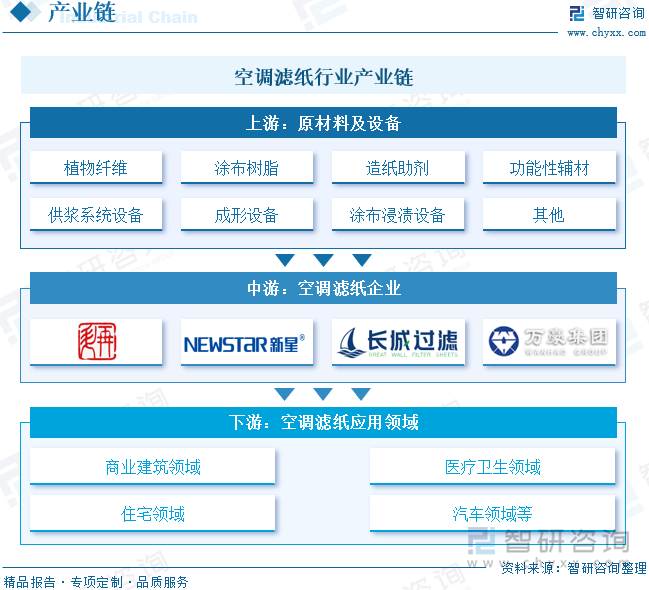Open the www.chyxx.com link
Viewport: 649px width, 590px height.
(606, 33)
